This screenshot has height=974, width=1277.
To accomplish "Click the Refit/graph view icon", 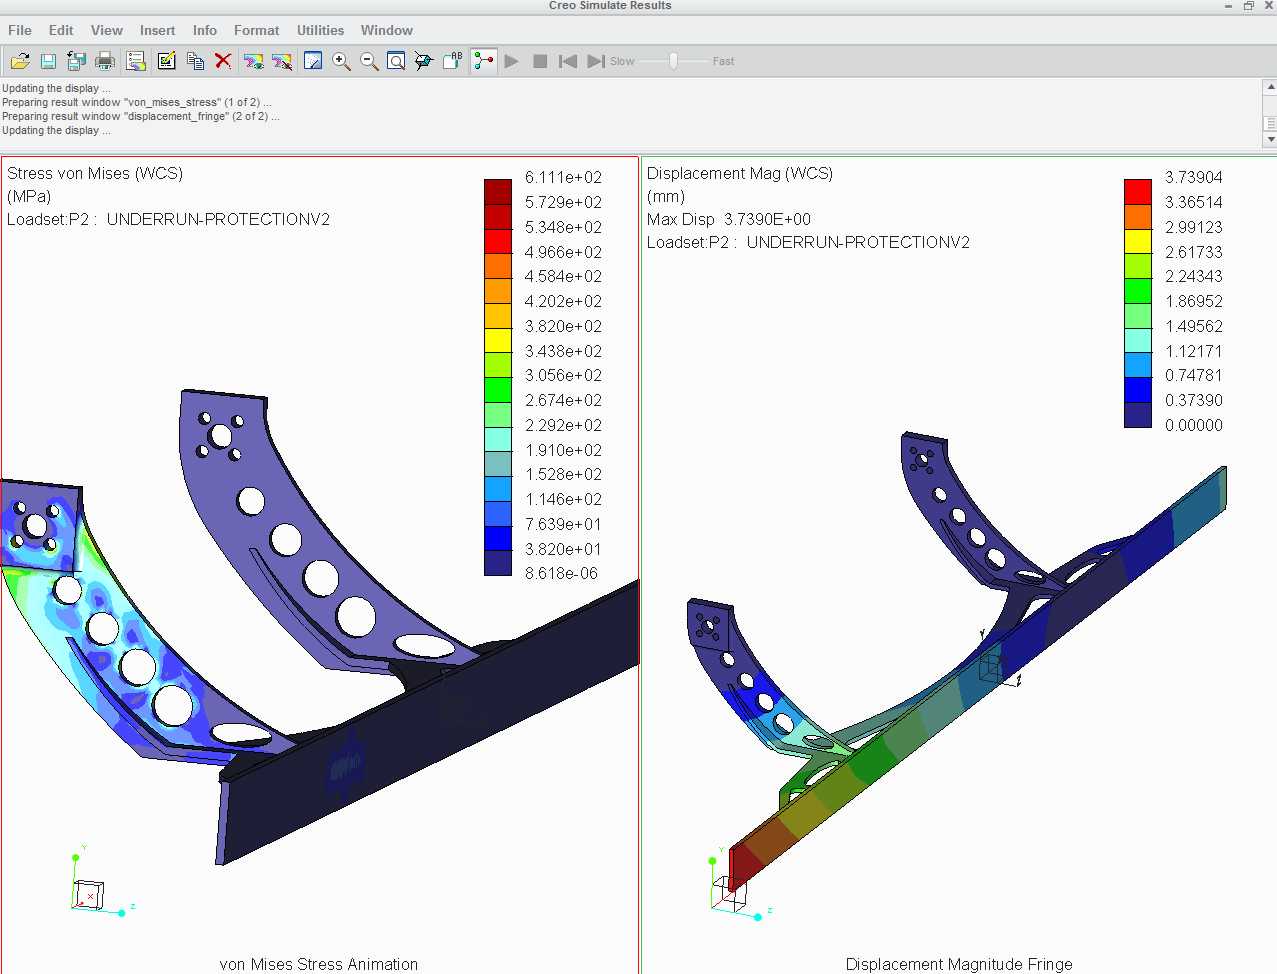I will [313, 61].
